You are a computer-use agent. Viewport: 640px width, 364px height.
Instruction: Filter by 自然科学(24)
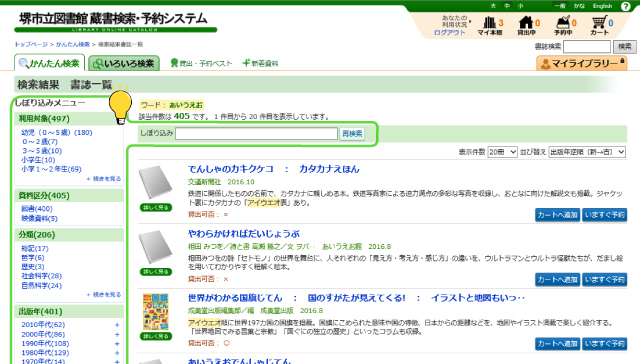[x=42, y=286]
